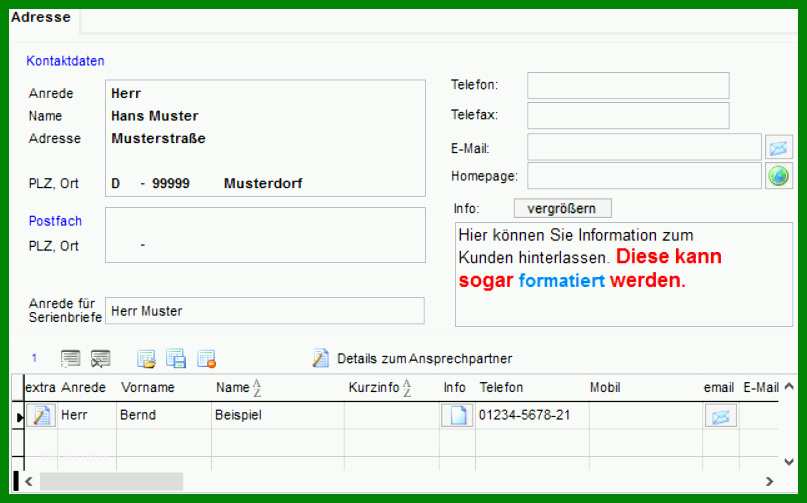Click the Postfach address box
Viewport: 807px width, 503px height.
point(266,235)
